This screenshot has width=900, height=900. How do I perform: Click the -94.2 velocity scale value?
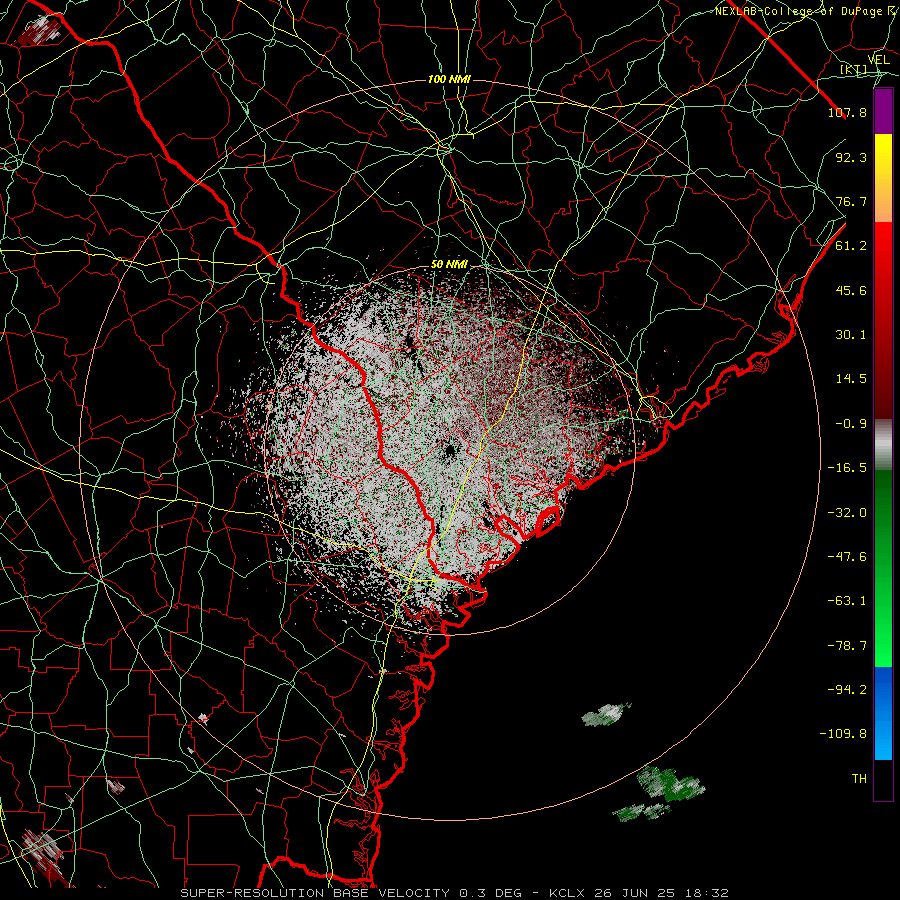tap(847, 690)
